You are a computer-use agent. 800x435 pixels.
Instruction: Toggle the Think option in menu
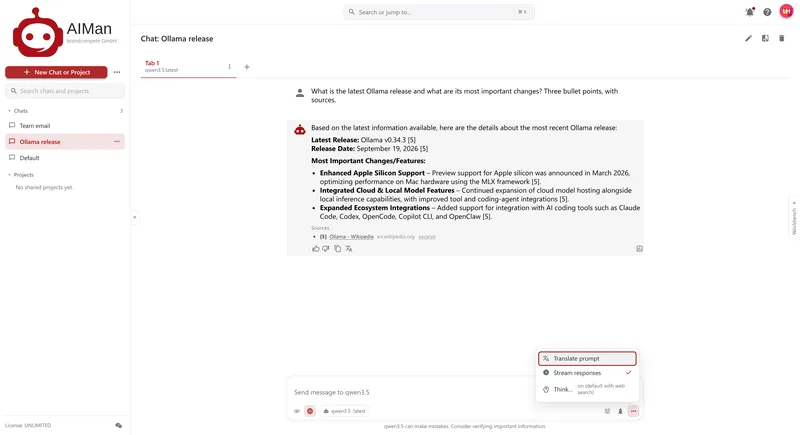point(587,389)
